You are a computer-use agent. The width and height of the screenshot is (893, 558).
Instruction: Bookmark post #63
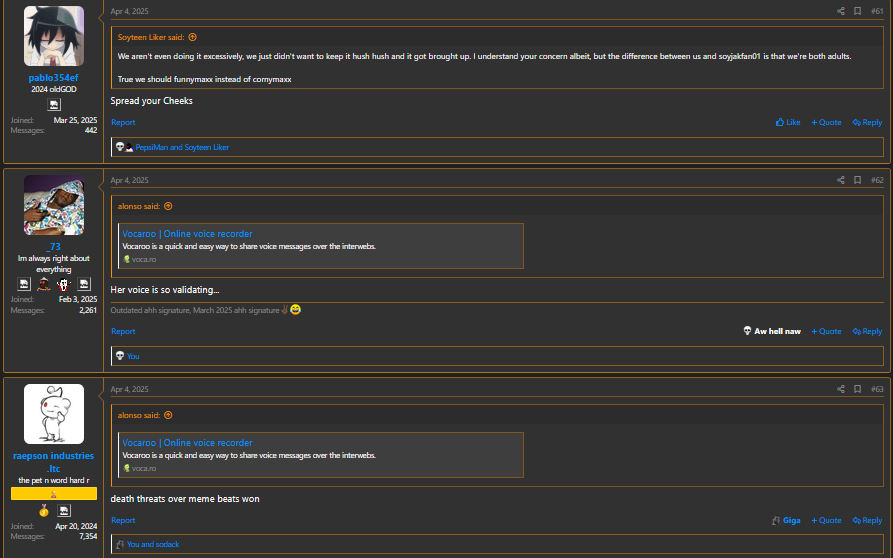coord(857,389)
